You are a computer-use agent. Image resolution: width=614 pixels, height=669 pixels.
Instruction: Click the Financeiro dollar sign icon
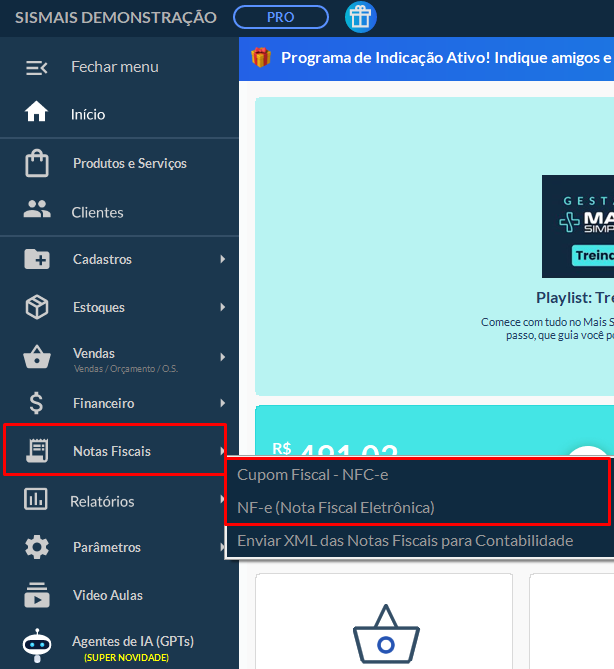point(37,403)
